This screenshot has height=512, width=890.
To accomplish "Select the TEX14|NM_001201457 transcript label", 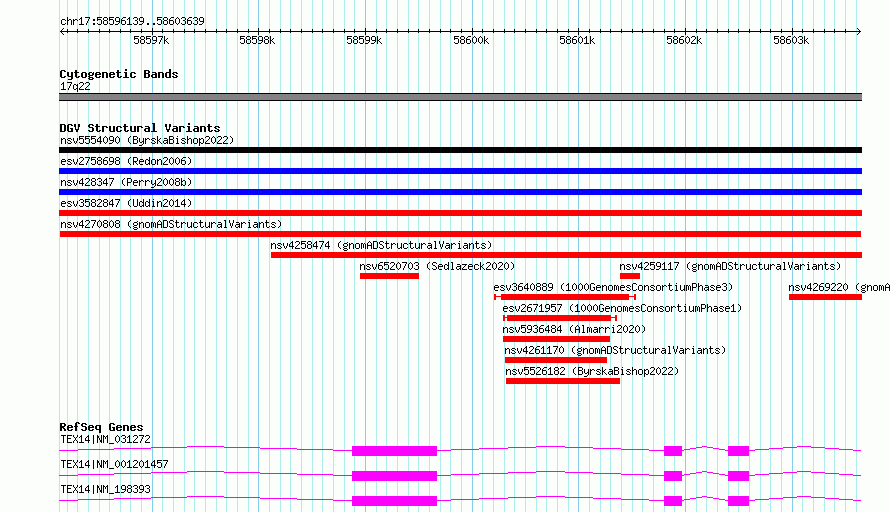I will [114, 464].
